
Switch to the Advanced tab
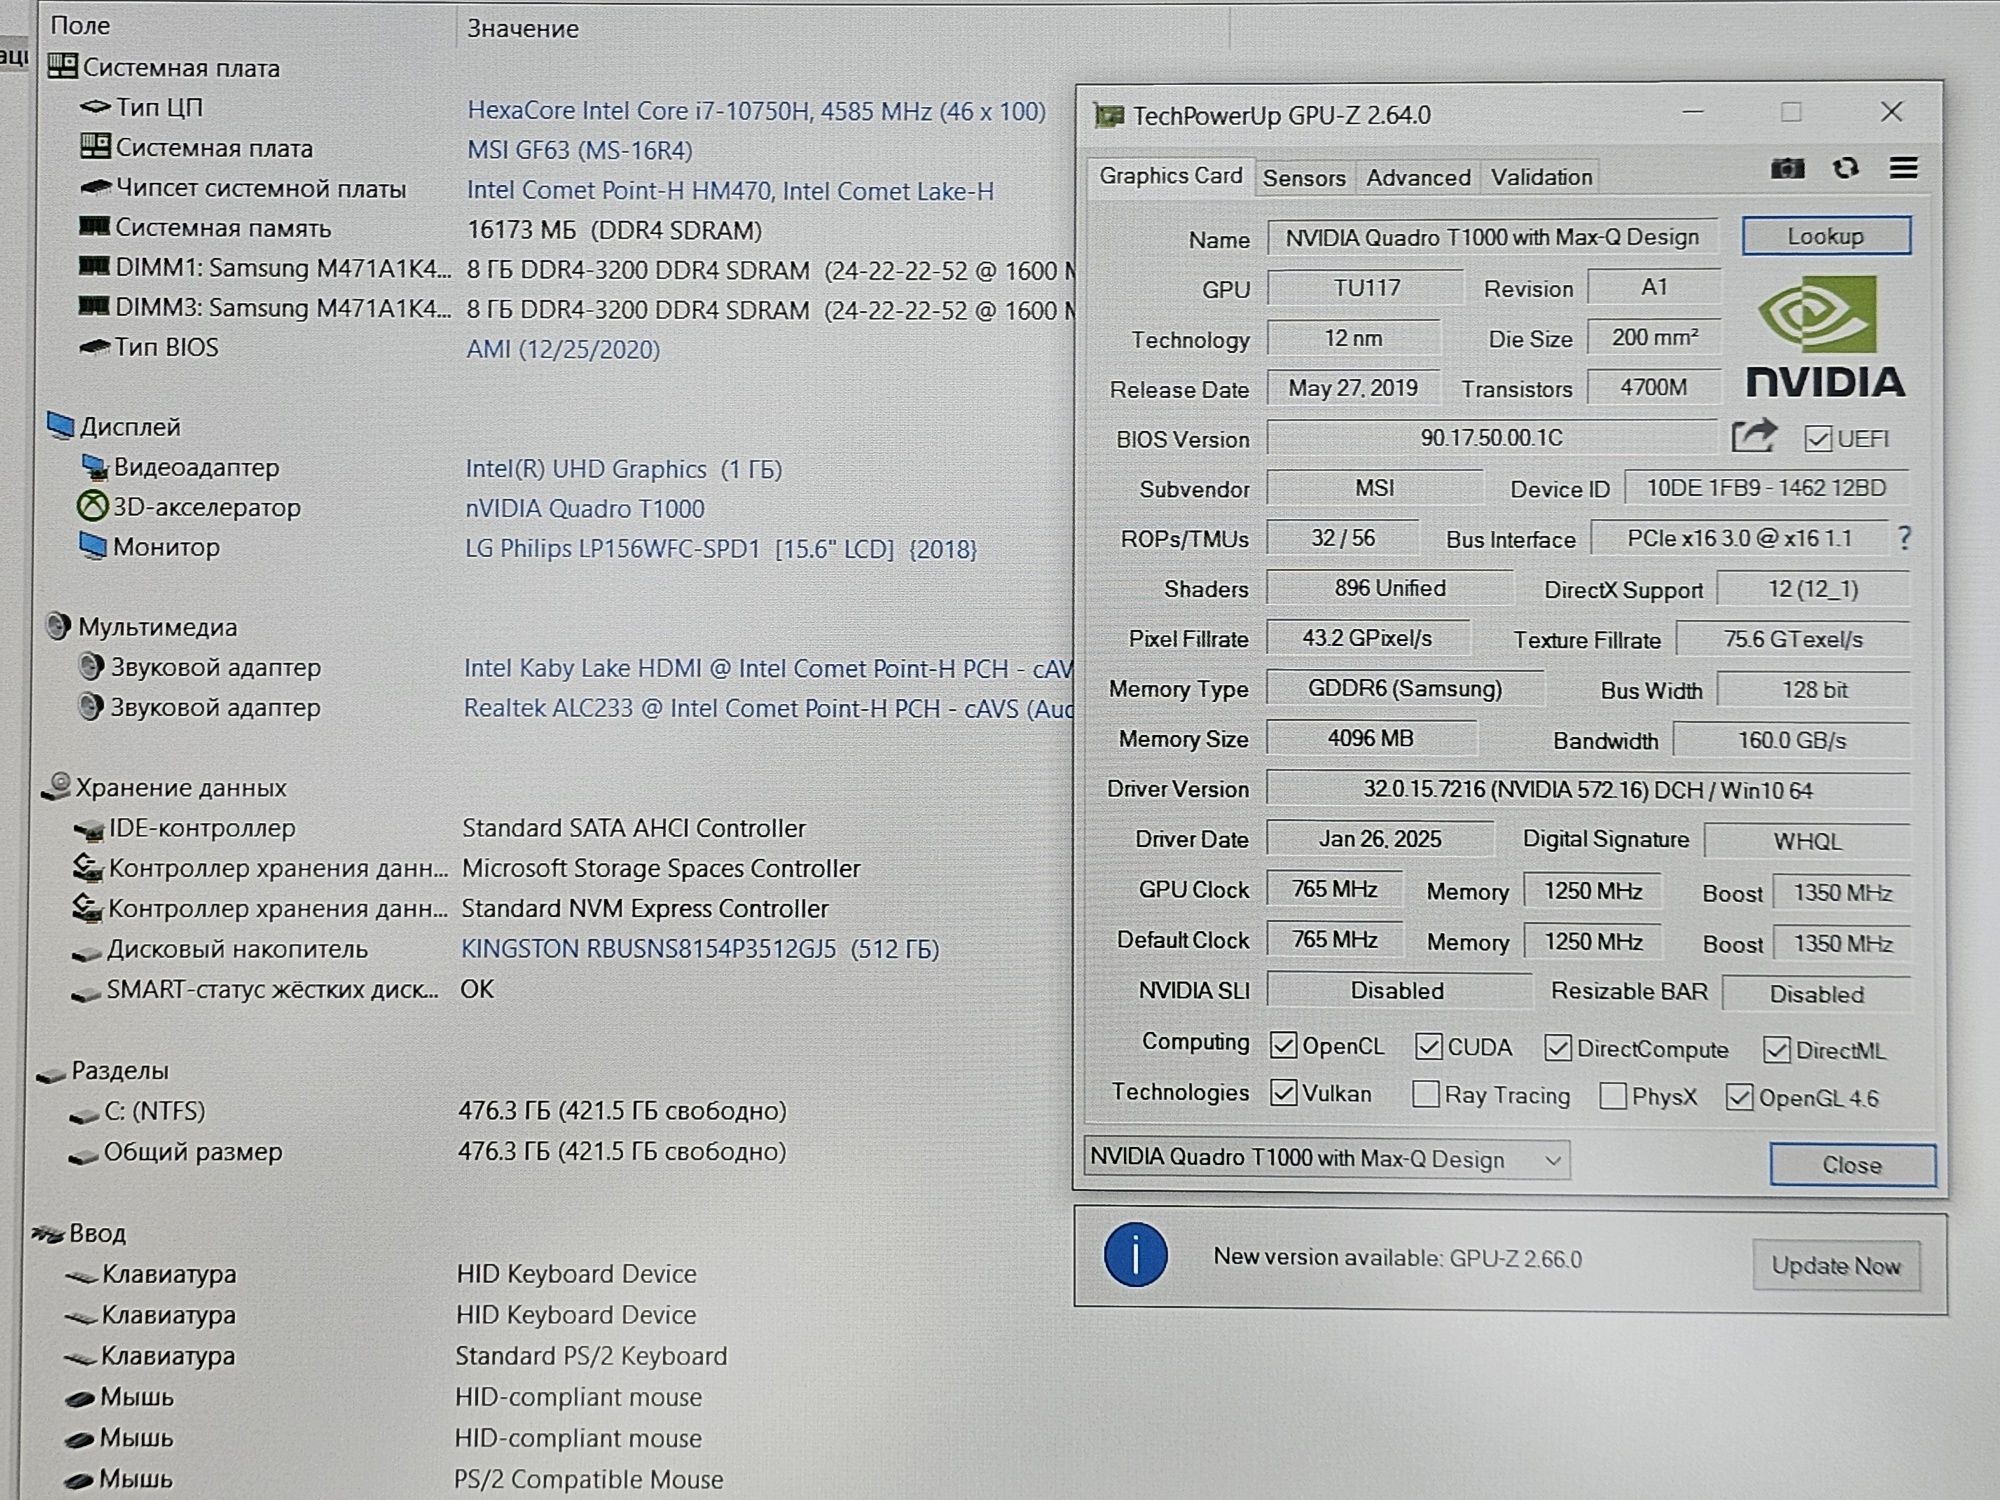coord(1418,178)
